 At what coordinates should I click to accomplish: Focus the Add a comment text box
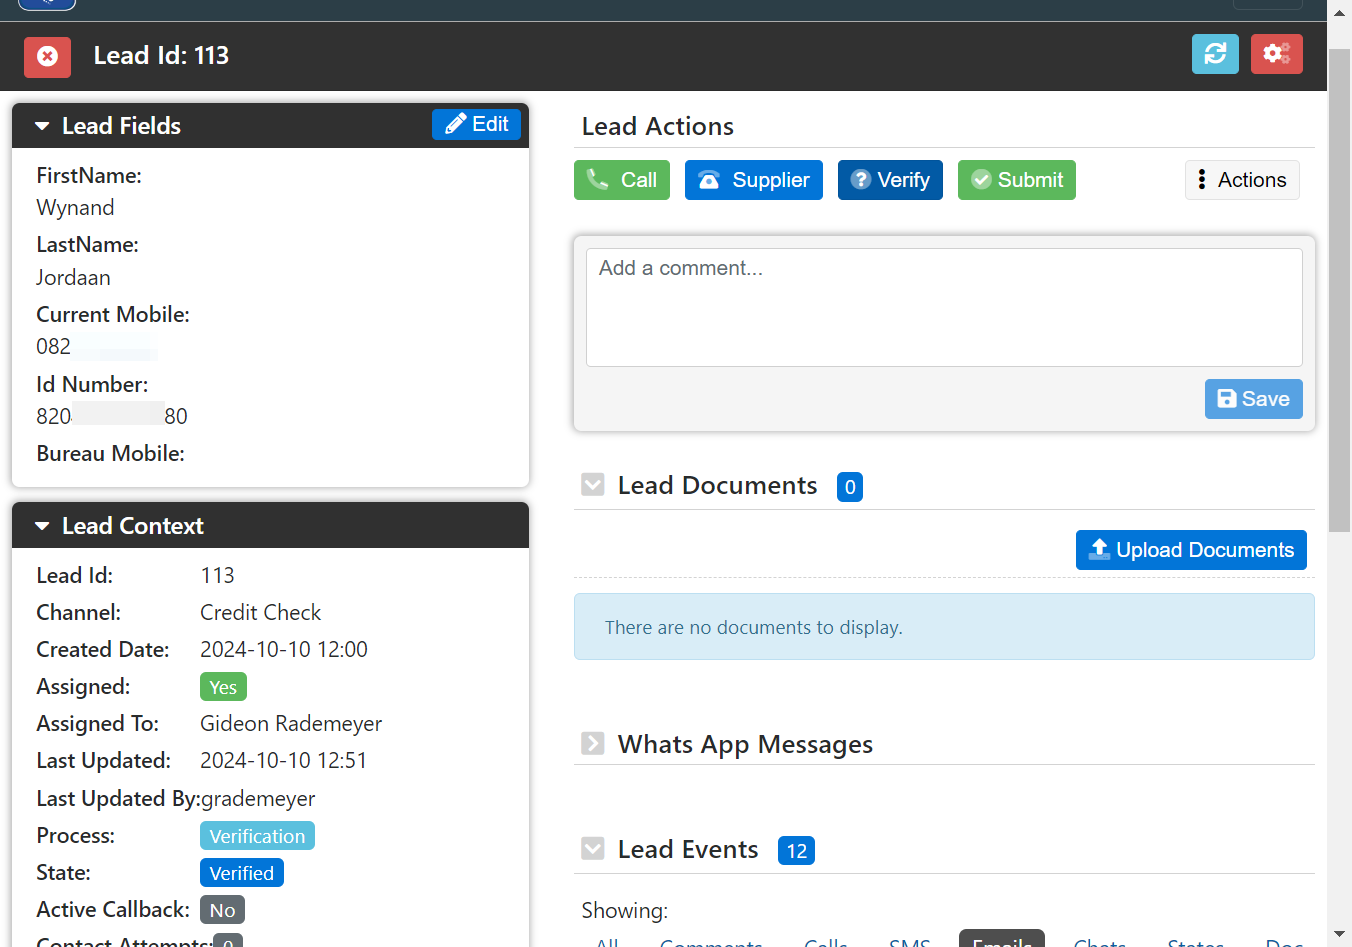(x=944, y=307)
